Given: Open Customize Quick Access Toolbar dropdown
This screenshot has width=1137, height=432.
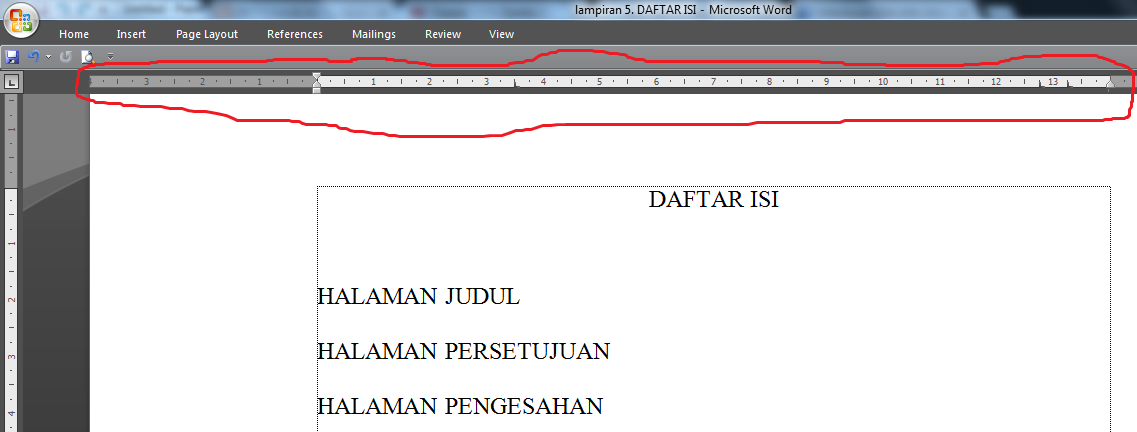Looking at the screenshot, I should click(x=110, y=56).
